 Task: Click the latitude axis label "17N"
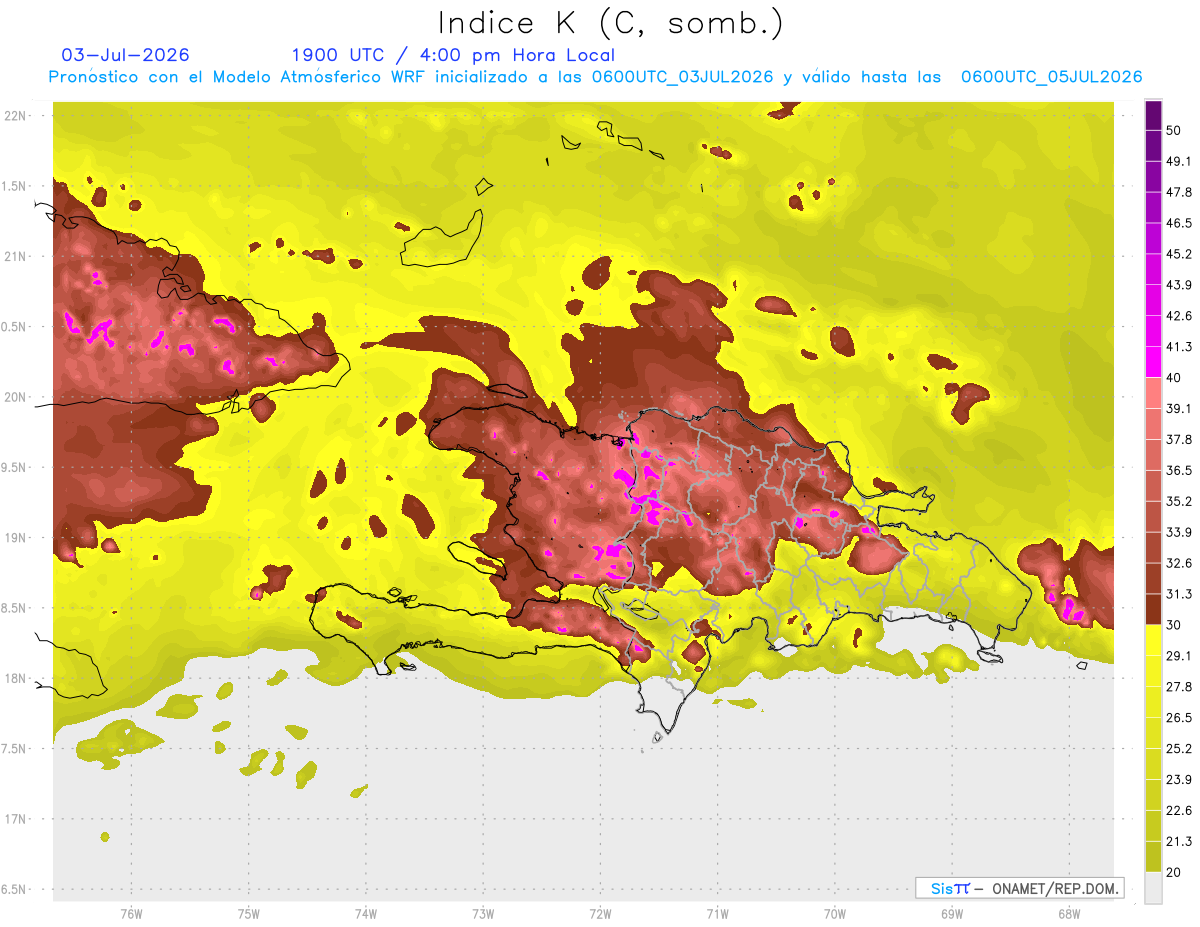point(16,819)
